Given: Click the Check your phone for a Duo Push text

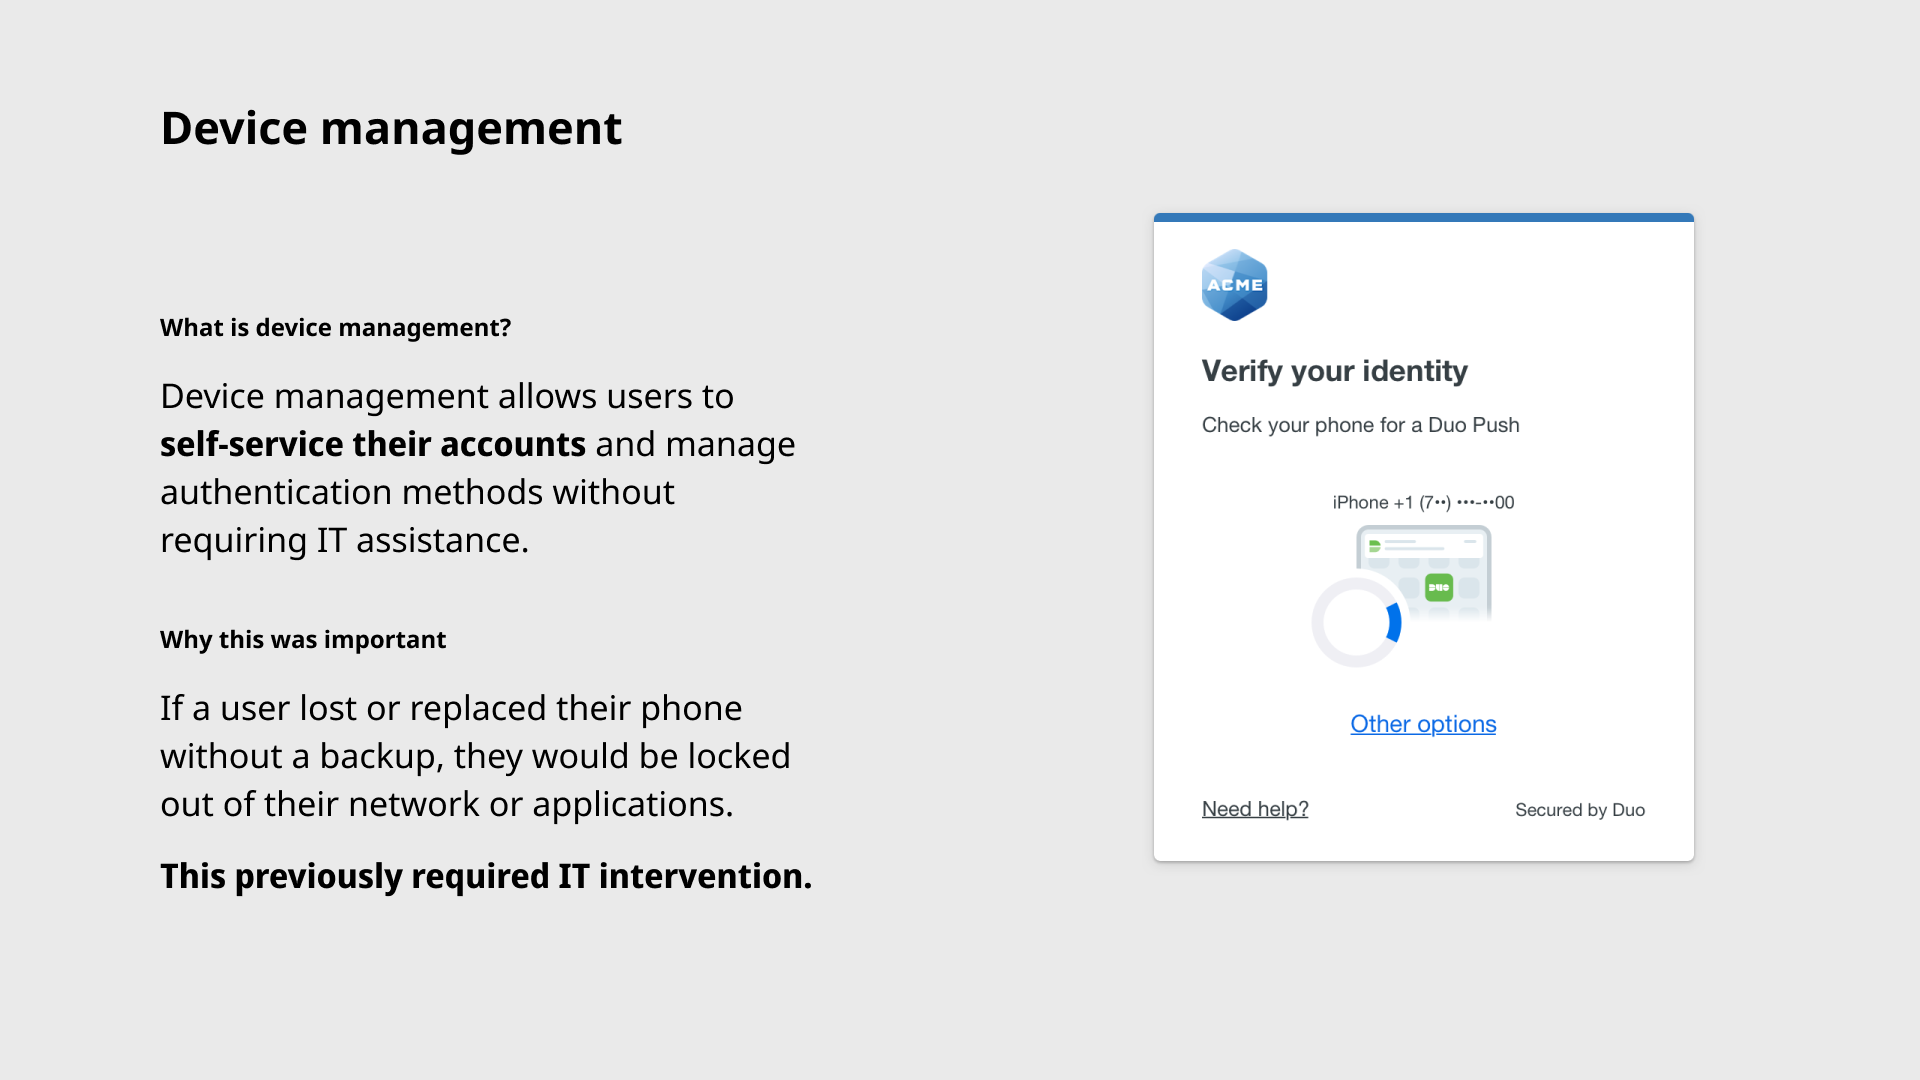Looking at the screenshot, I should 1360,425.
